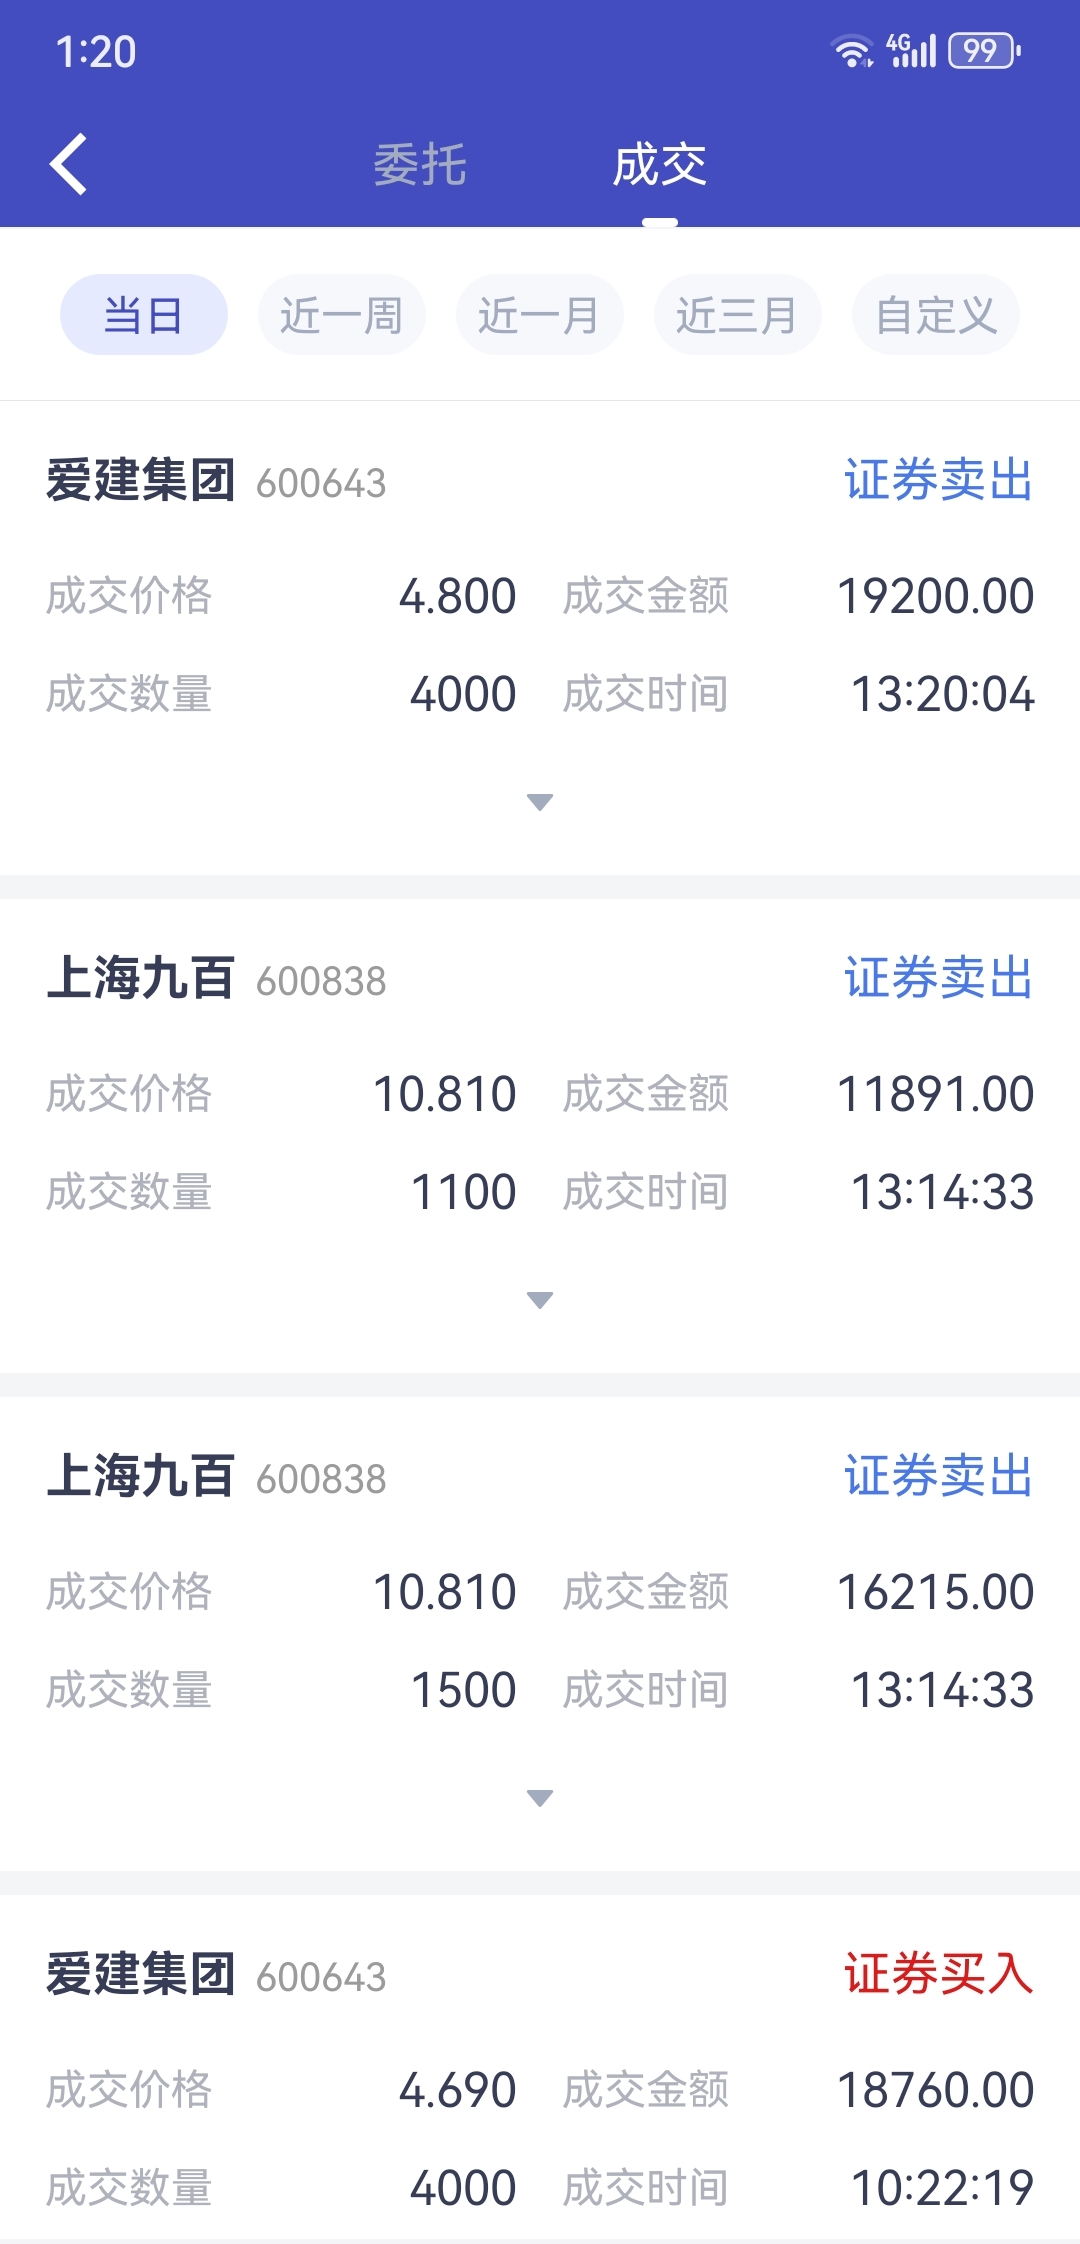
Task: Open the 上海九百 16215.00 trade record
Action: (x=540, y=1634)
